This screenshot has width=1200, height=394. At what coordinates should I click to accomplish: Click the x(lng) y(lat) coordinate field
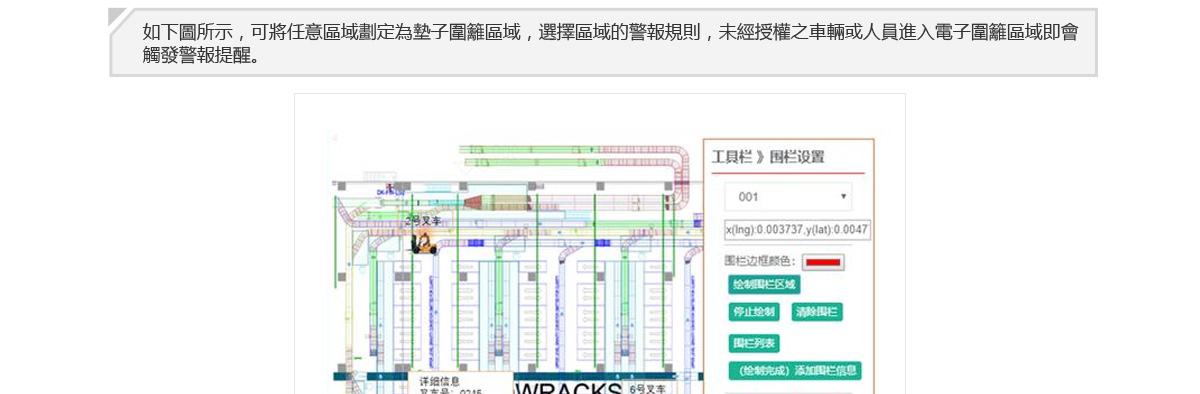coord(797,229)
